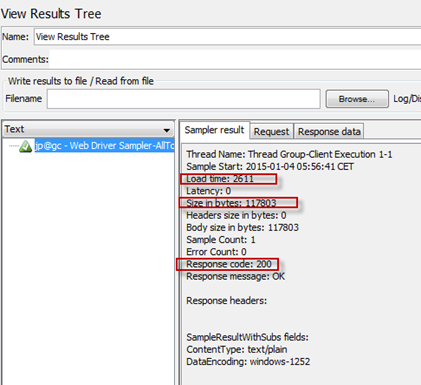This screenshot has height=385, width=421.
Task: Open the Text renderer dropdown
Action: [88, 129]
